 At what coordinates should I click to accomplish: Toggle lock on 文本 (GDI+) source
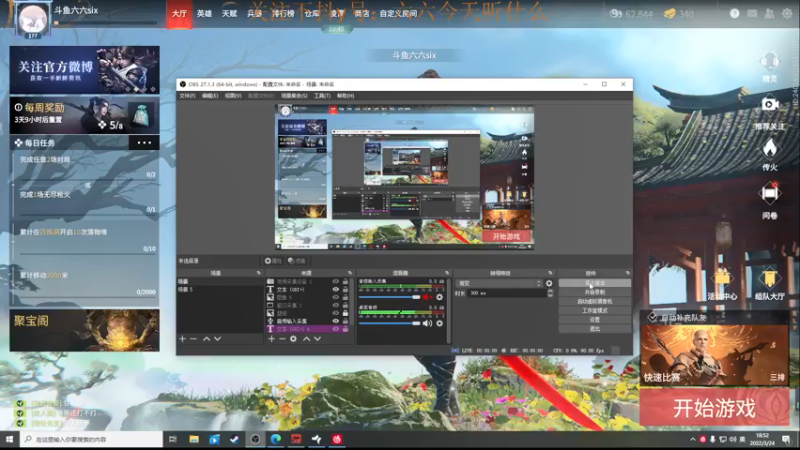point(345,289)
